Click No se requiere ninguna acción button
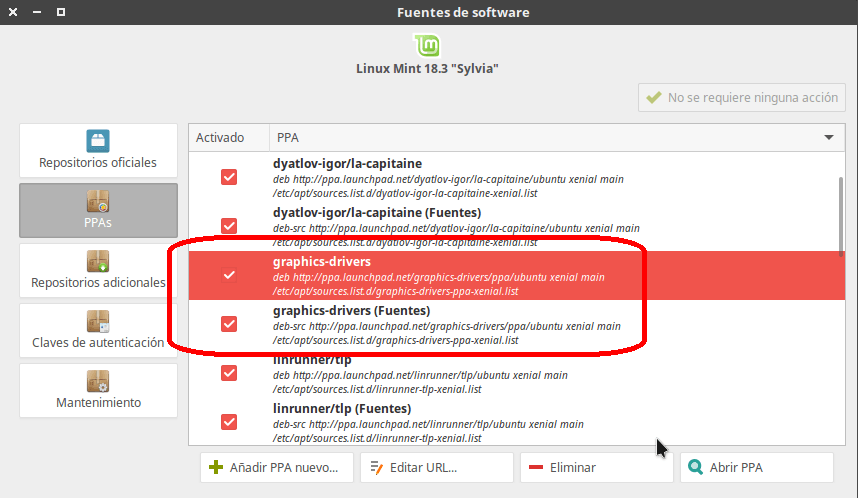Image resolution: width=858 pixels, height=498 pixels. click(742, 97)
